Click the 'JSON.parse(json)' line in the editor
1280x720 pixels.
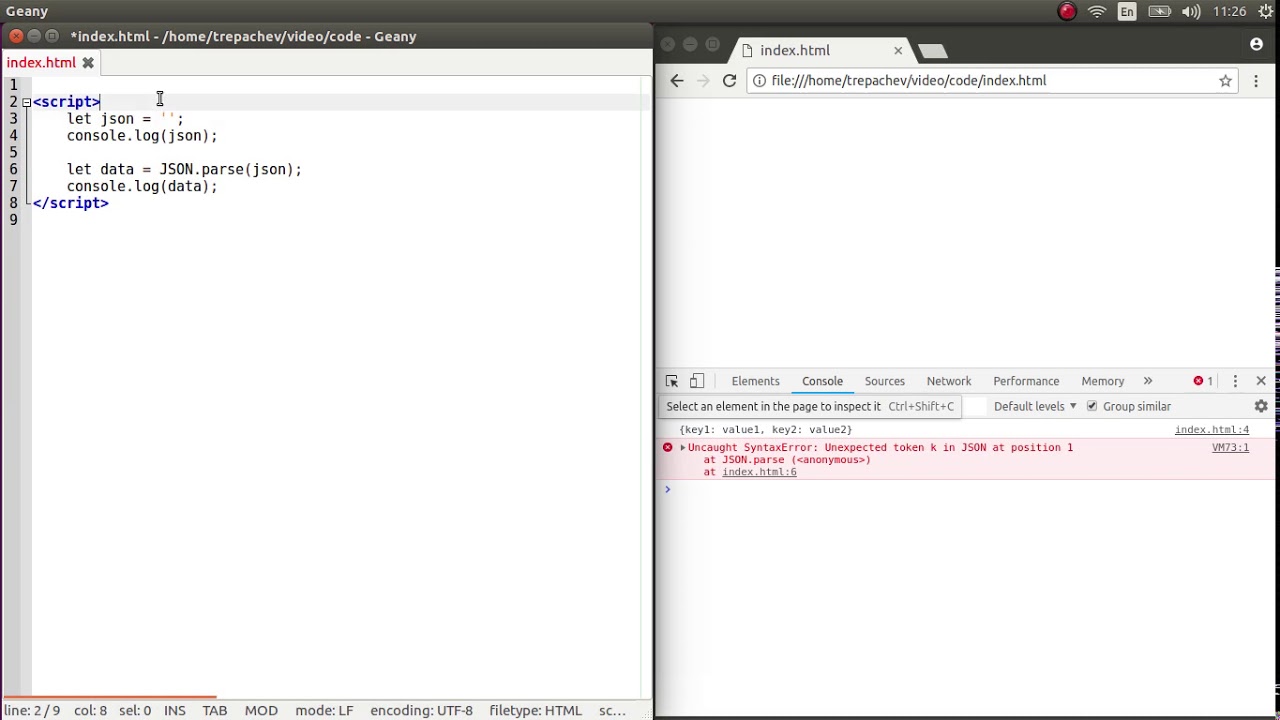pos(184,170)
